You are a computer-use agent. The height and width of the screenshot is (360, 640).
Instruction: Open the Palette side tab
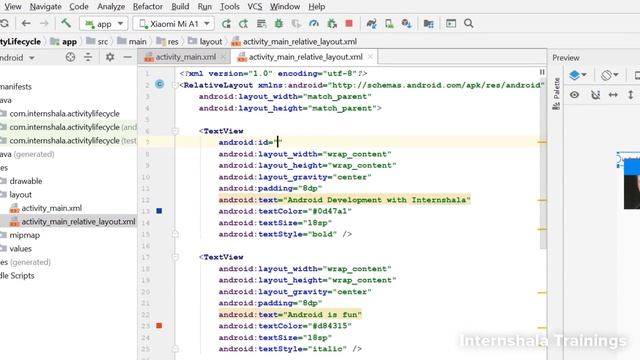(556, 94)
